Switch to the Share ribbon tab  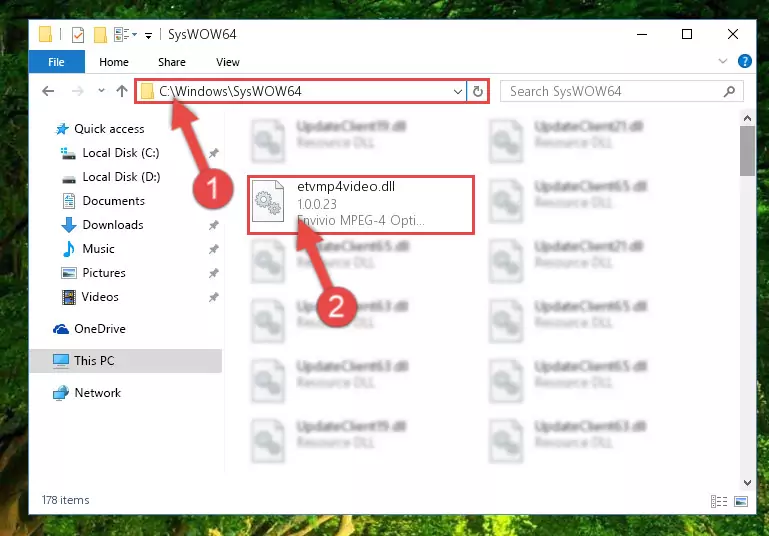click(x=172, y=62)
